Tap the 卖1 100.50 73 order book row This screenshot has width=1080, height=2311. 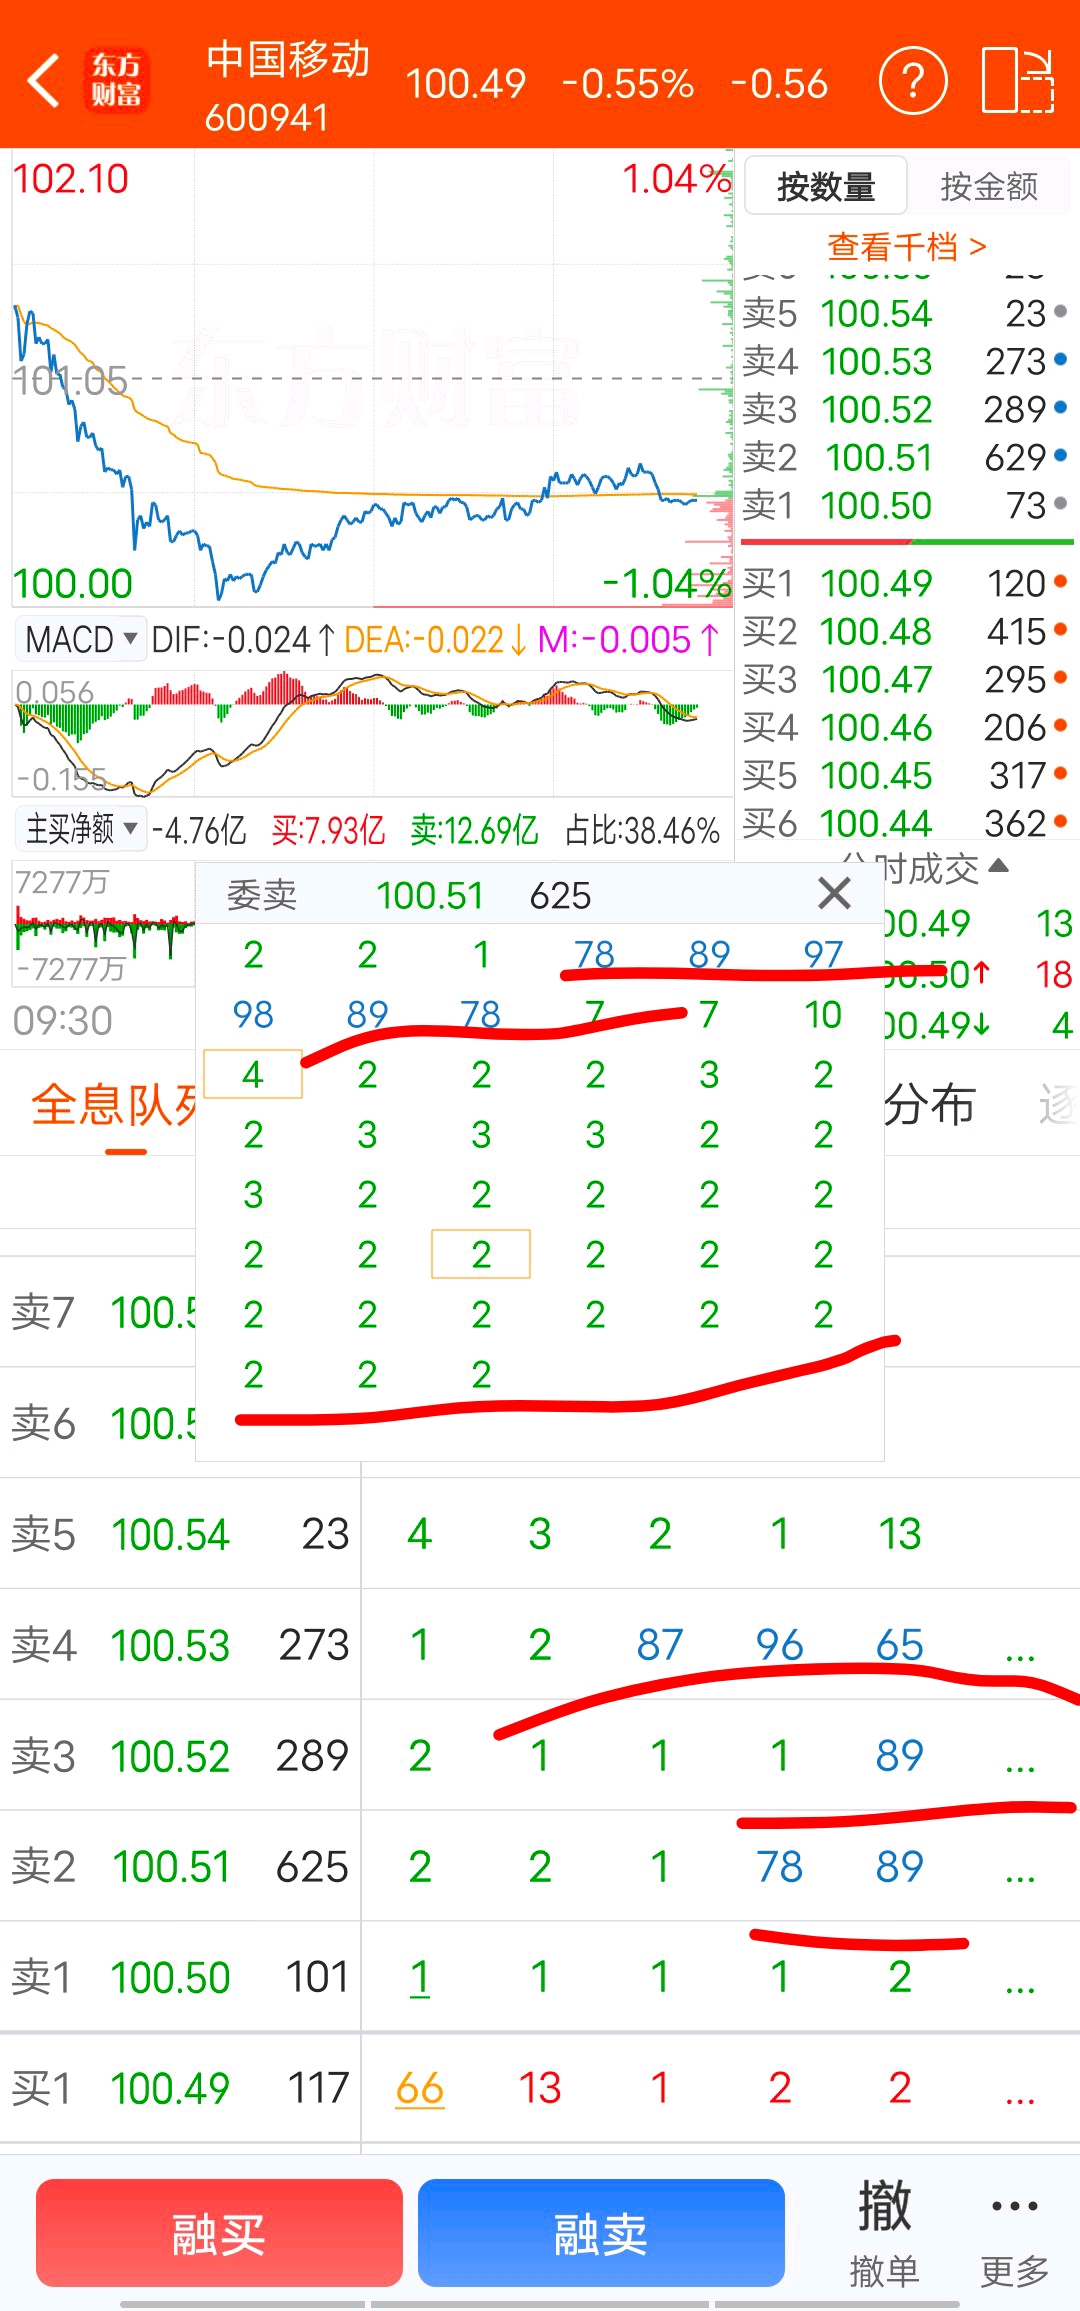coord(906,505)
